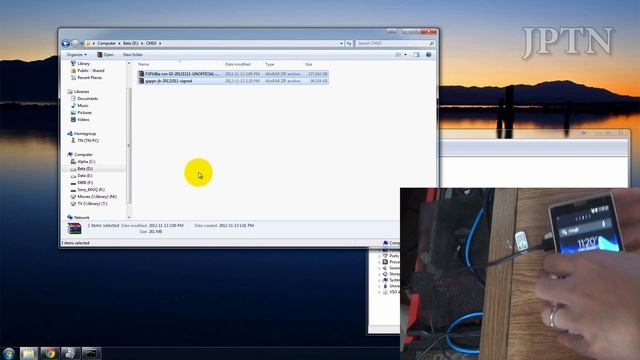Open the Windows Start orb

[x=9, y=353]
